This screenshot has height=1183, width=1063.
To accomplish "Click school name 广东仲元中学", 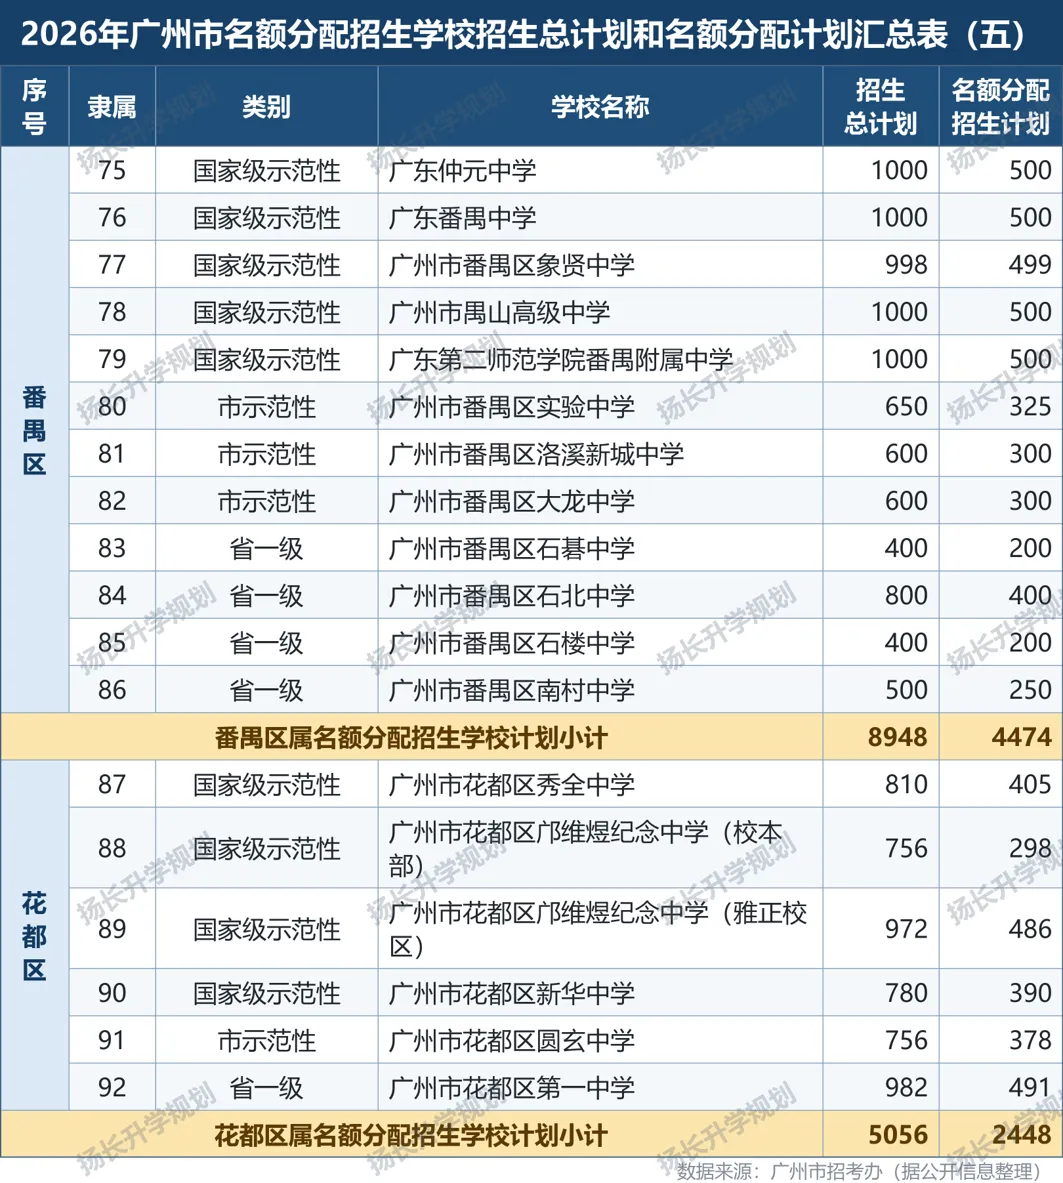I will click(462, 171).
